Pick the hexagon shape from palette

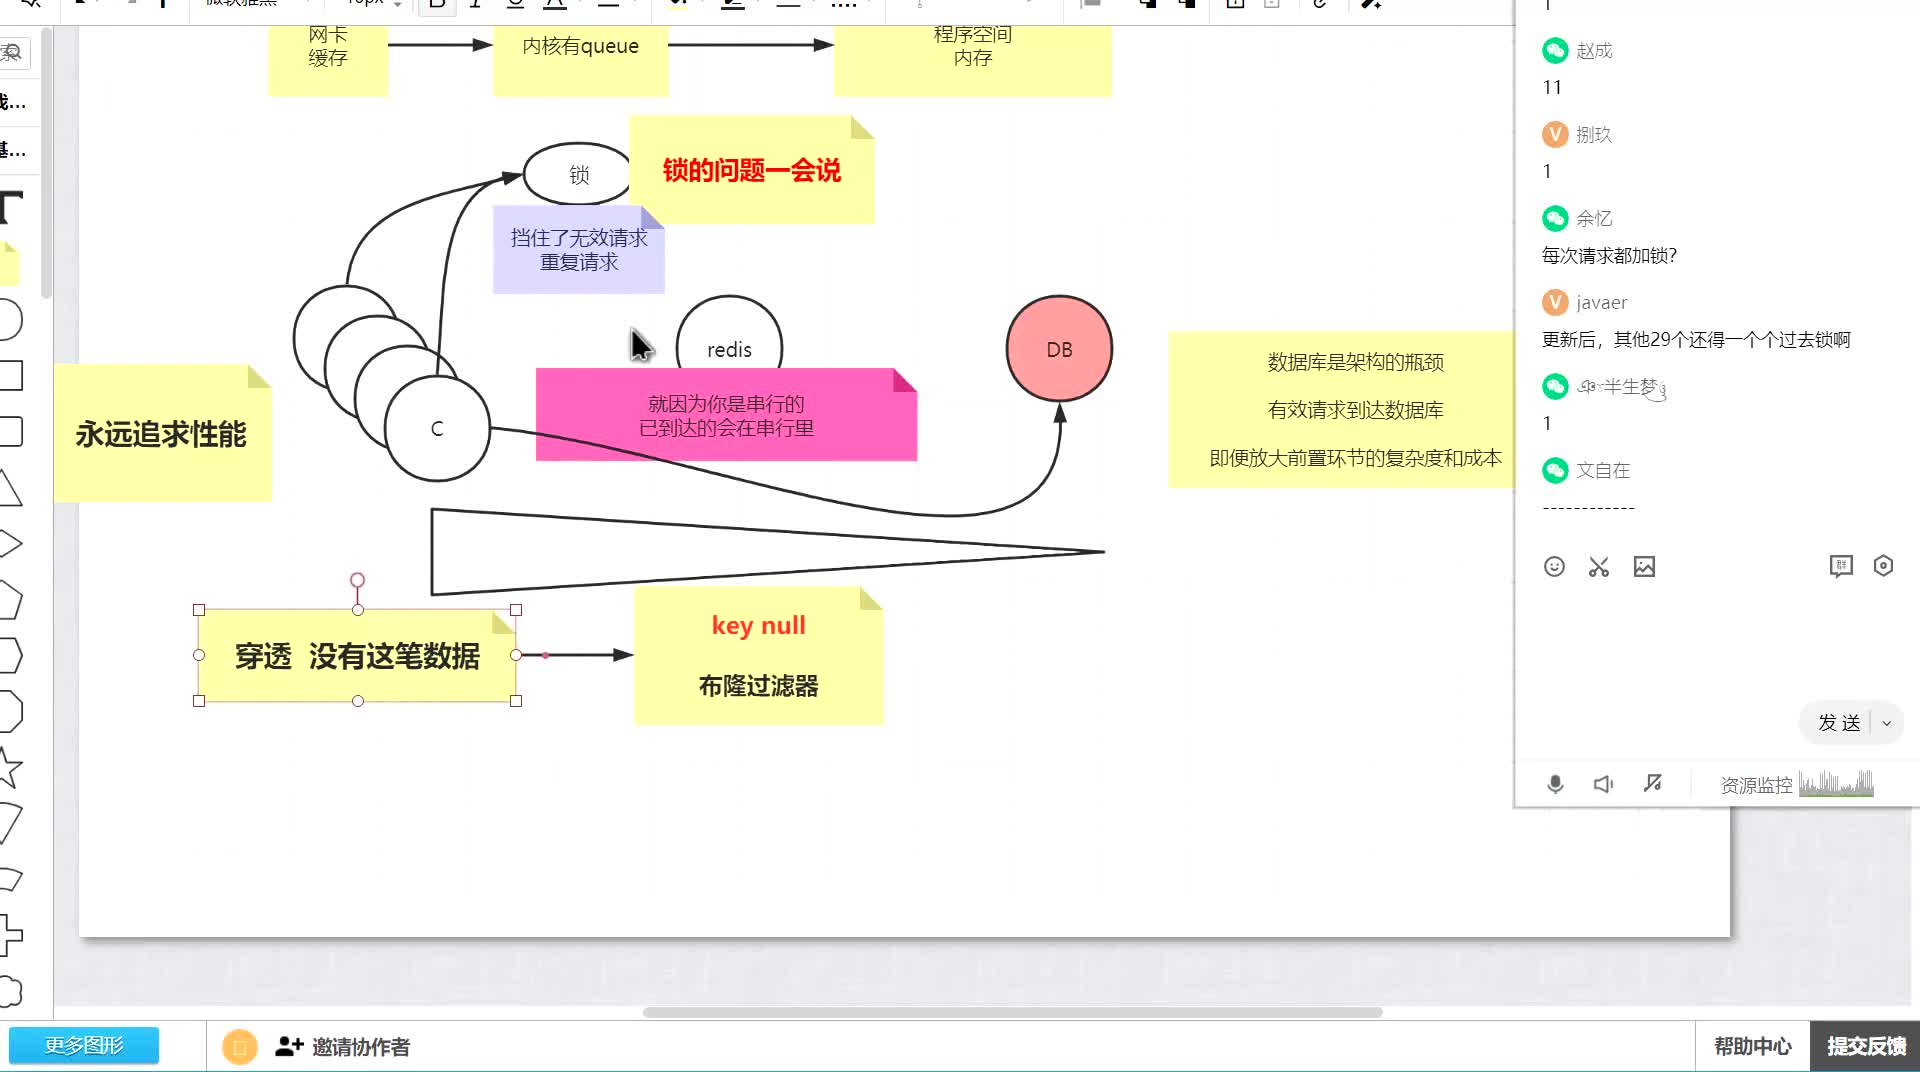10,656
